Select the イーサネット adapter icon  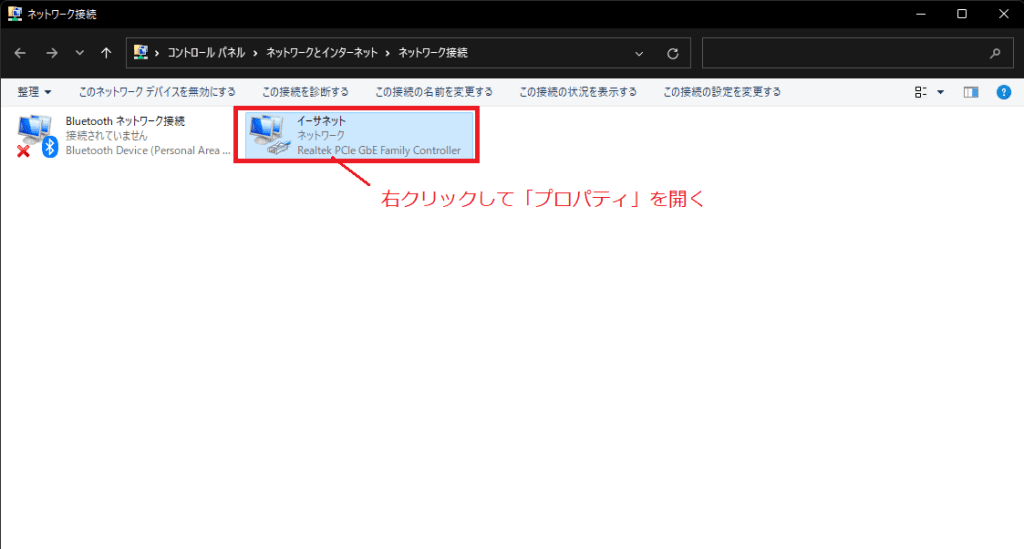pyautogui.click(x=269, y=135)
